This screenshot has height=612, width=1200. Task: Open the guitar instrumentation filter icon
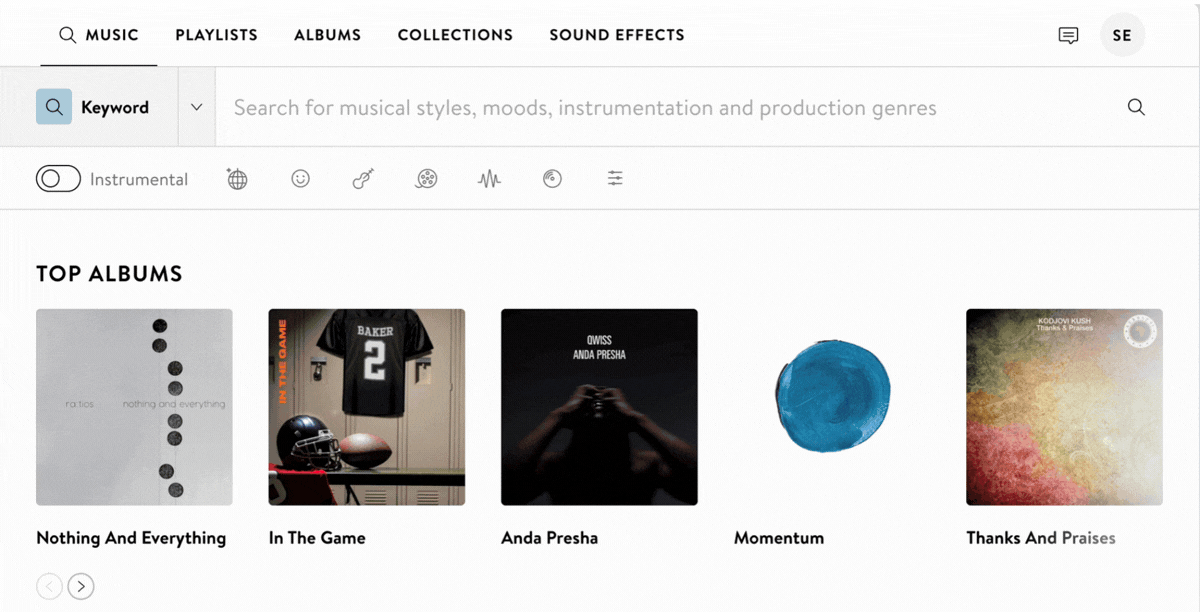coord(363,179)
